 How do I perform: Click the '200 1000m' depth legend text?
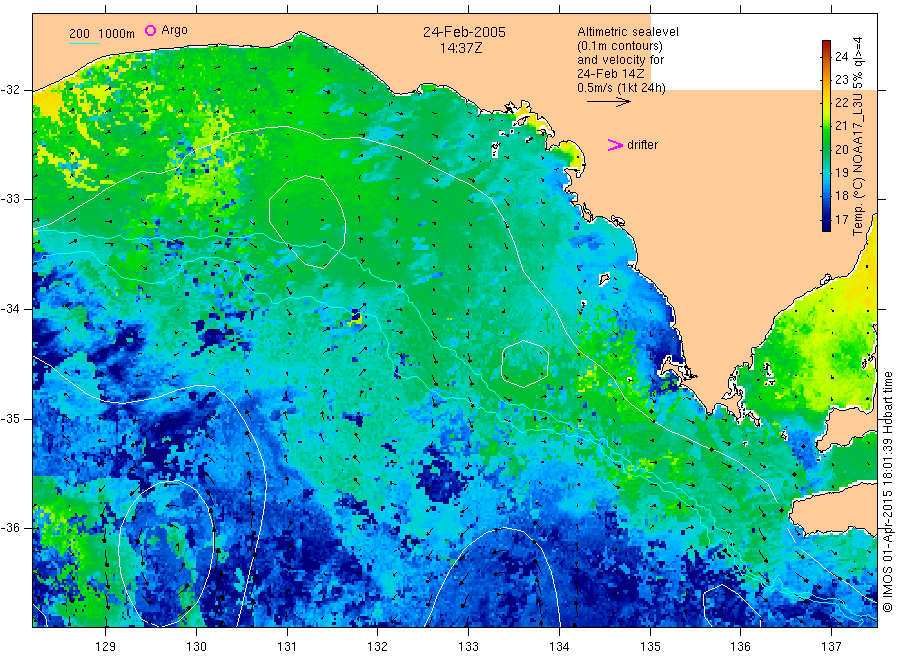(x=102, y=34)
